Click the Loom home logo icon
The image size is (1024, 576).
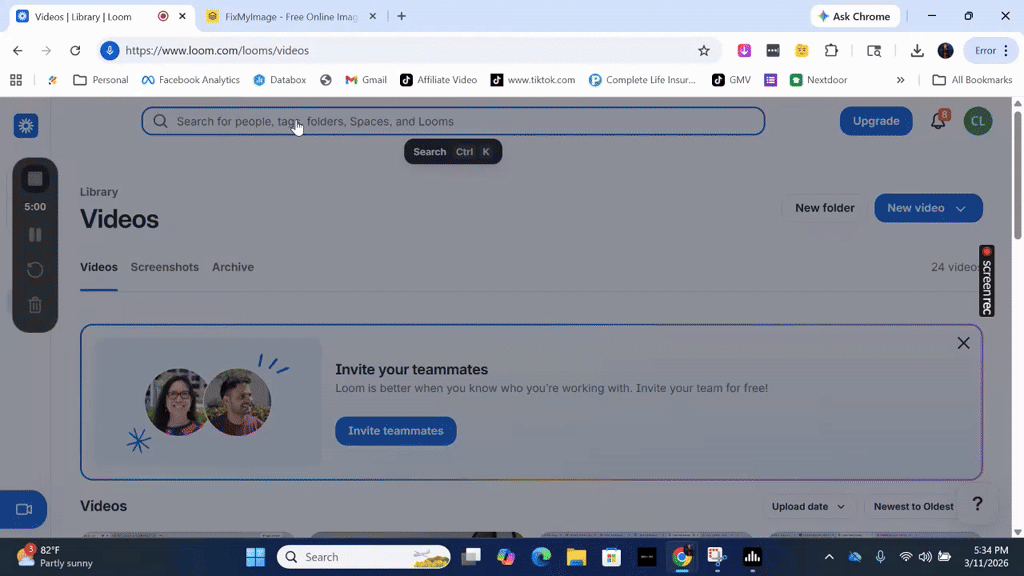point(26,125)
